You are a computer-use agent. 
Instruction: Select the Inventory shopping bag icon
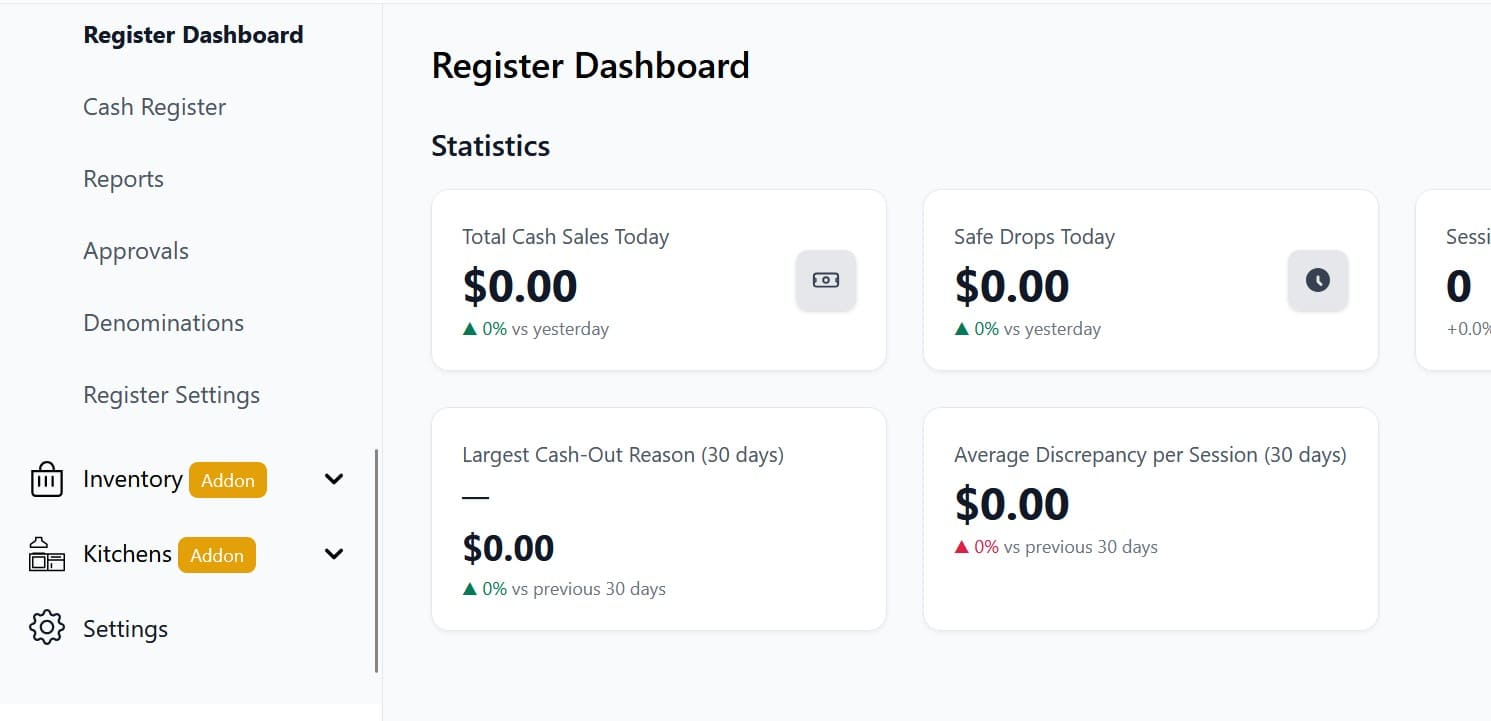coord(46,479)
